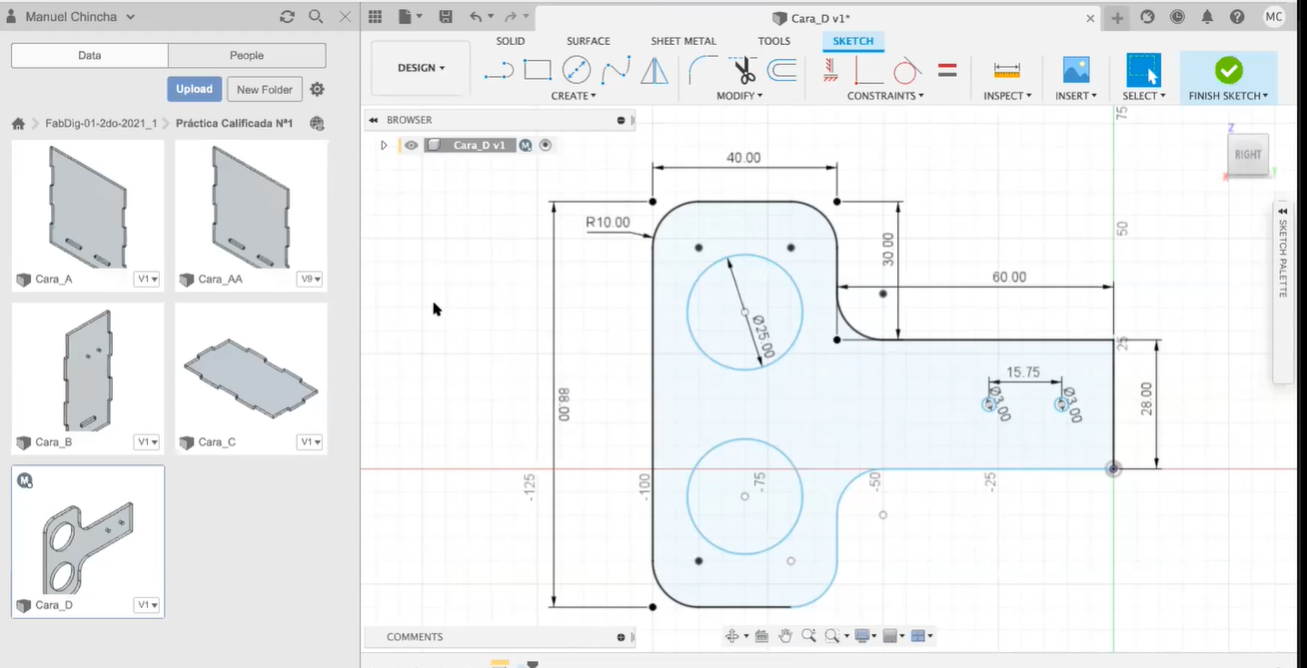Switch to the SHEET METAL tab

click(683, 41)
